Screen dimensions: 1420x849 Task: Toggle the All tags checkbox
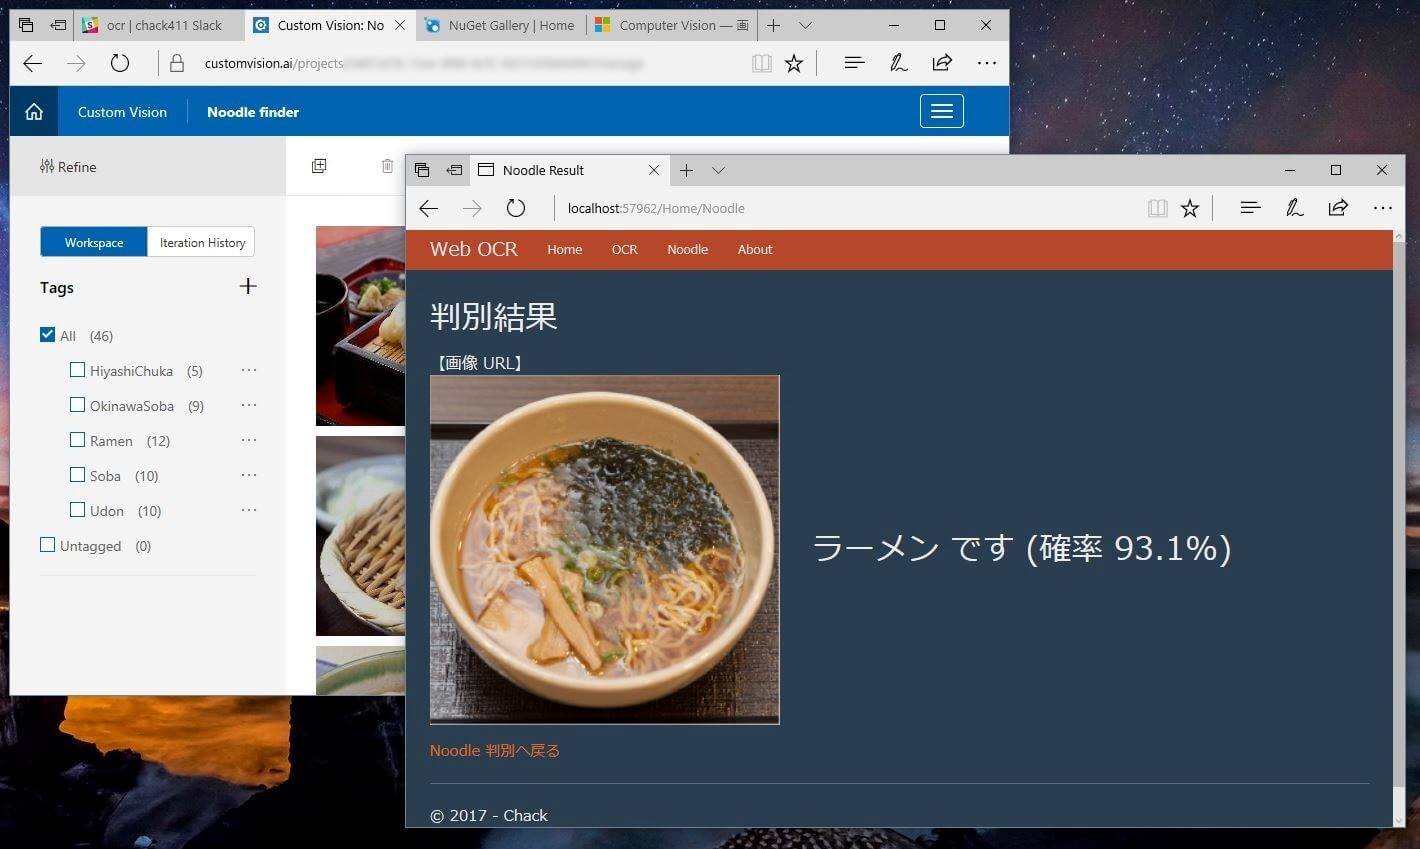pyautogui.click(x=47, y=335)
